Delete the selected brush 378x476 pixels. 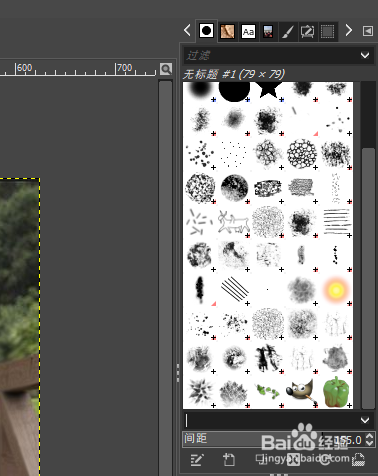293,460
